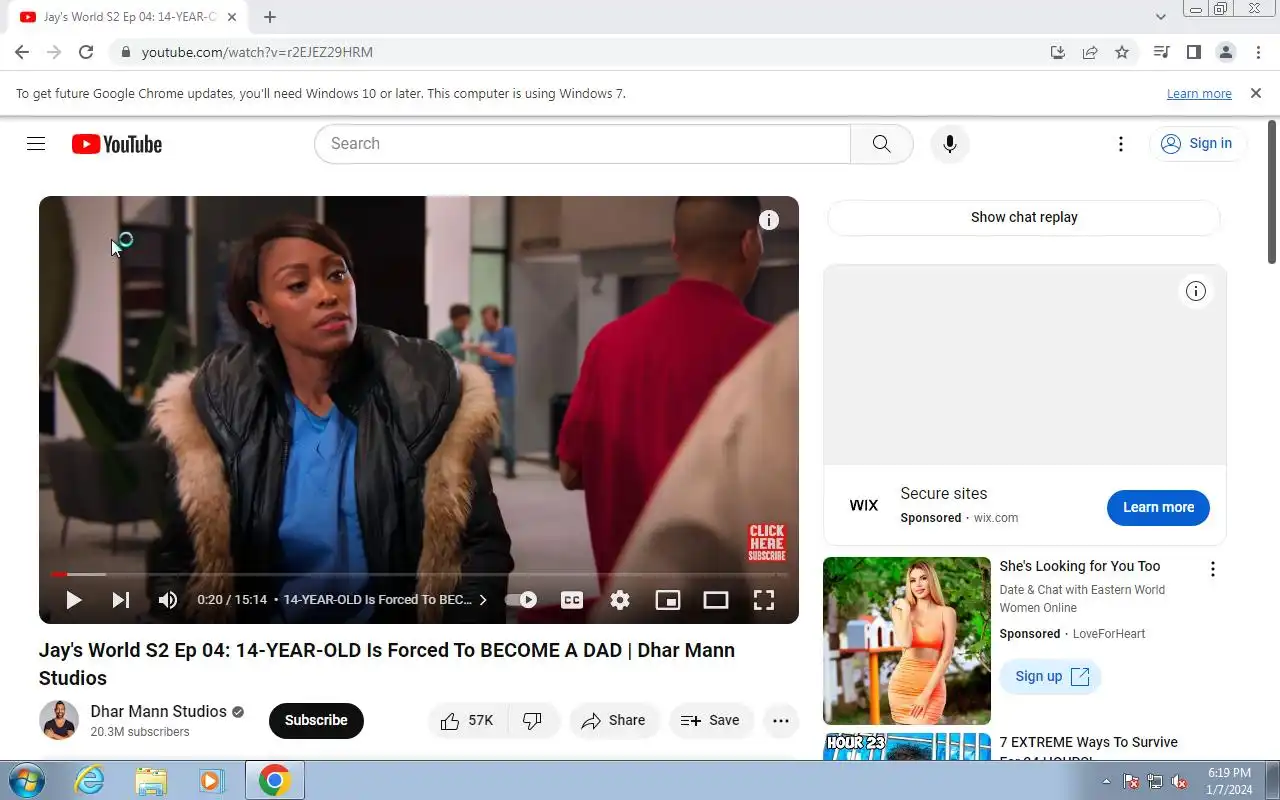This screenshot has height=800, width=1280.
Task: Go to YouTube home via logo
Action: tap(117, 144)
